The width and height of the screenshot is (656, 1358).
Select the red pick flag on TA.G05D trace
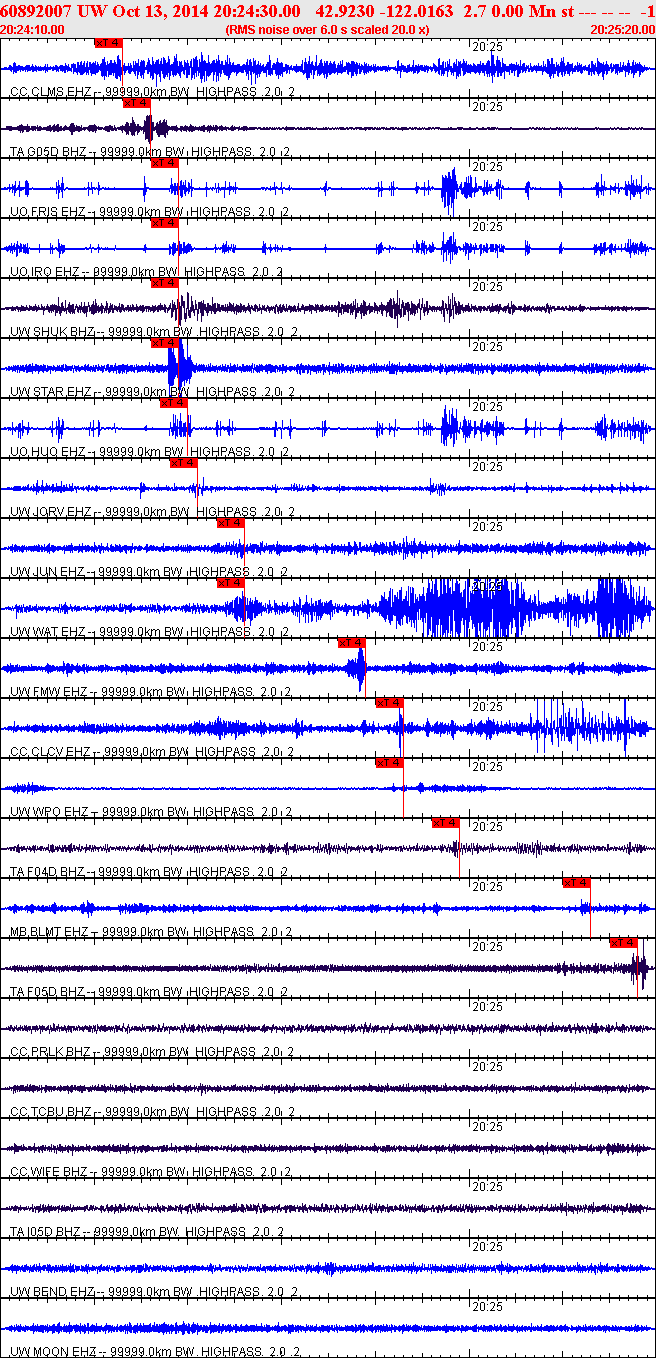136,103
